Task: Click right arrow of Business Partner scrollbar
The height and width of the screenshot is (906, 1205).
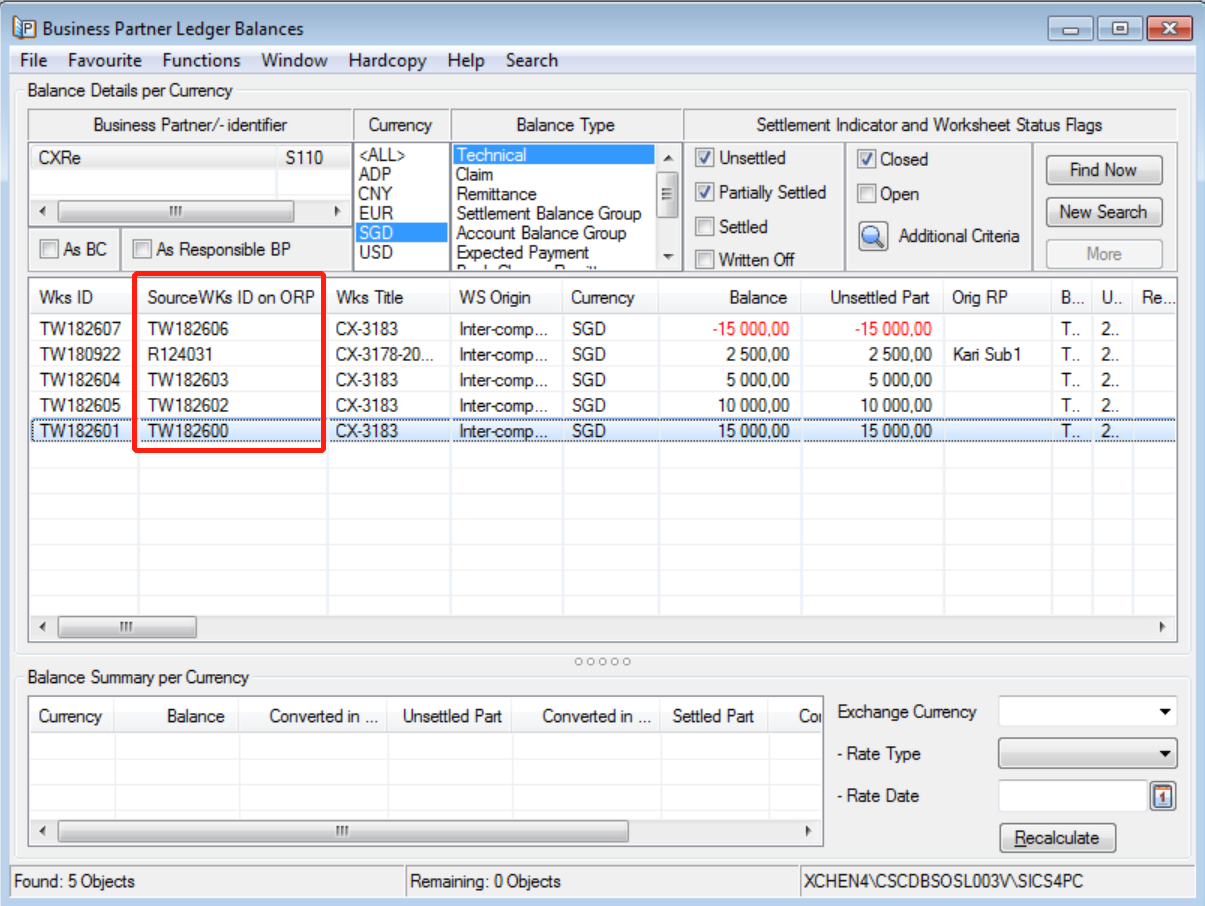Action: click(337, 212)
